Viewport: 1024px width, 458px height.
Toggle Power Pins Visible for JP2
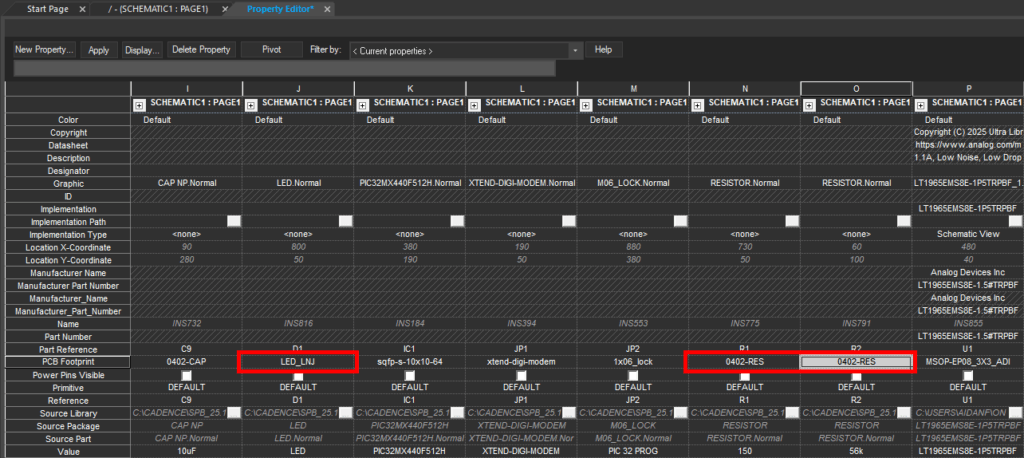coord(633,376)
